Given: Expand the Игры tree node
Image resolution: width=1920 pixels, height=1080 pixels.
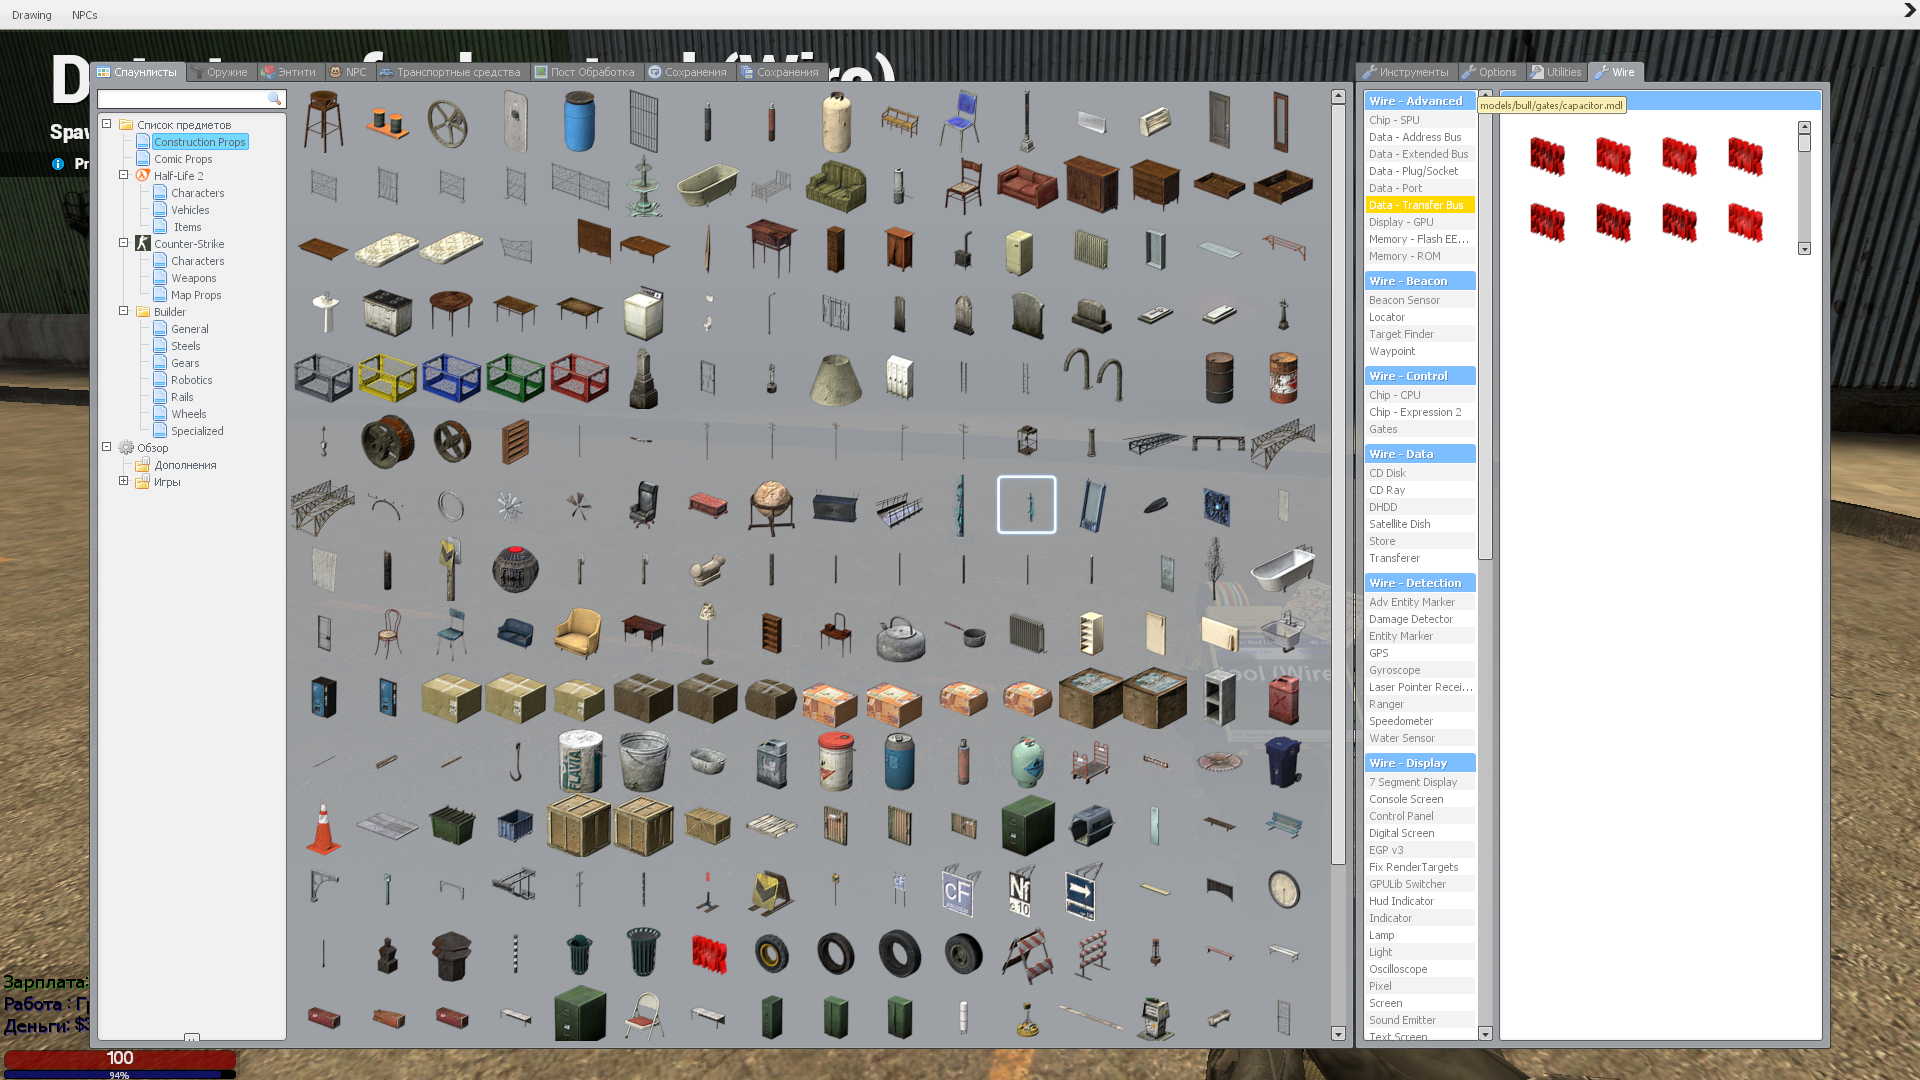Looking at the screenshot, I should pyautogui.click(x=124, y=481).
